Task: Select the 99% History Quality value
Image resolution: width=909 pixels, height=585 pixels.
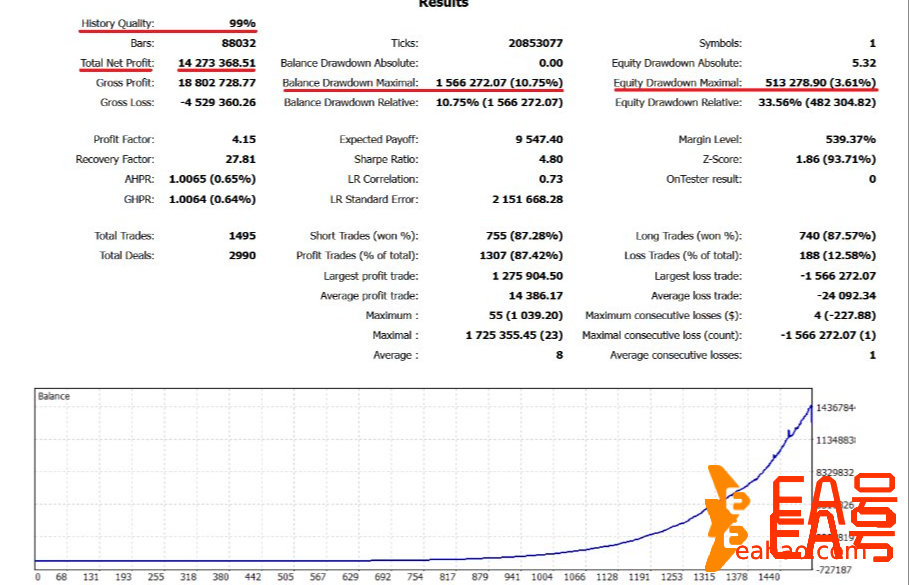Action: [241, 23]
